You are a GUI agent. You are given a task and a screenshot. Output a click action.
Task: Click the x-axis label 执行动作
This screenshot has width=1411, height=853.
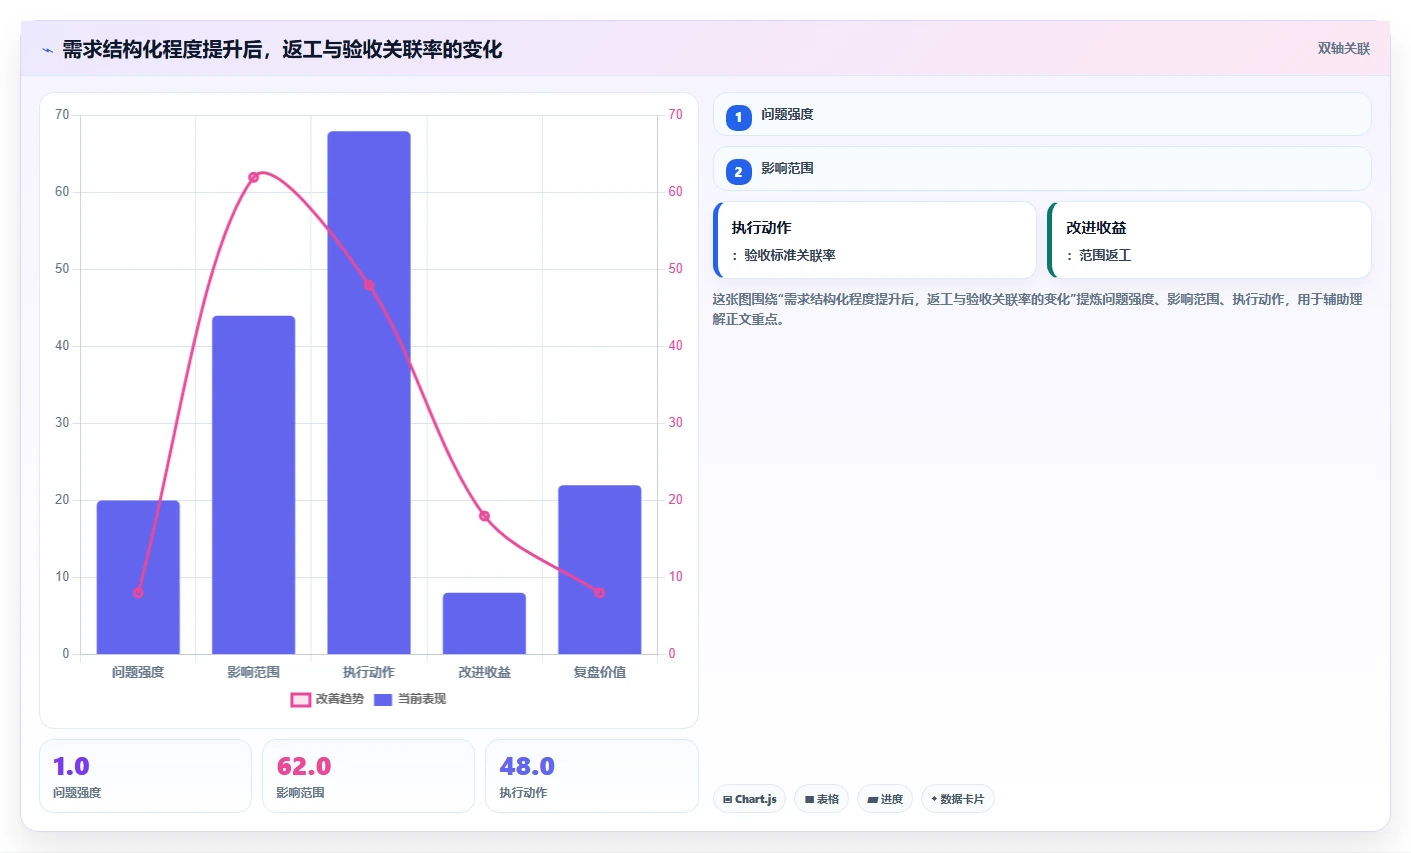pyautogui.click(x=369, y=672)
